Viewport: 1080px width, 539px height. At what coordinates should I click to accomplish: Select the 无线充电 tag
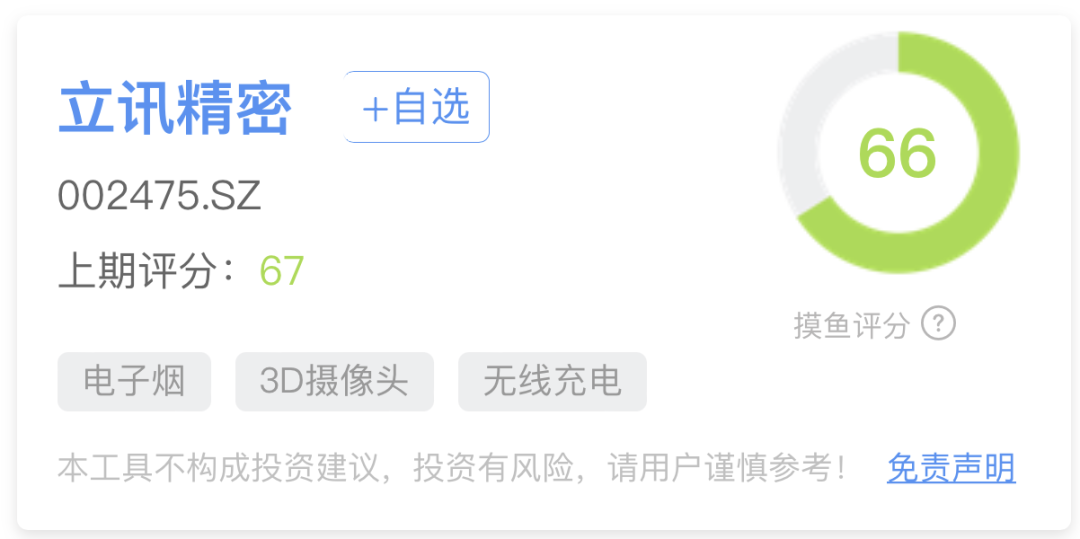[552, 381]
